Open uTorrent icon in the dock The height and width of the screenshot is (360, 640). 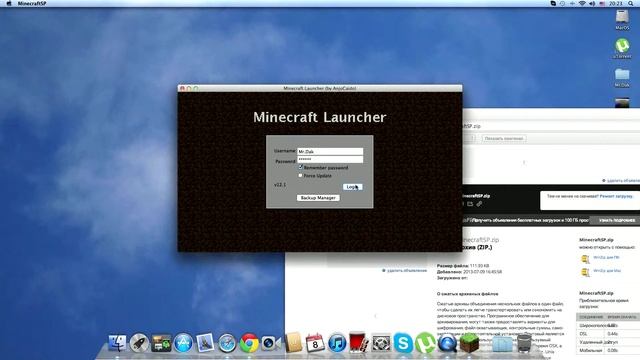click(x=425, y=343)
